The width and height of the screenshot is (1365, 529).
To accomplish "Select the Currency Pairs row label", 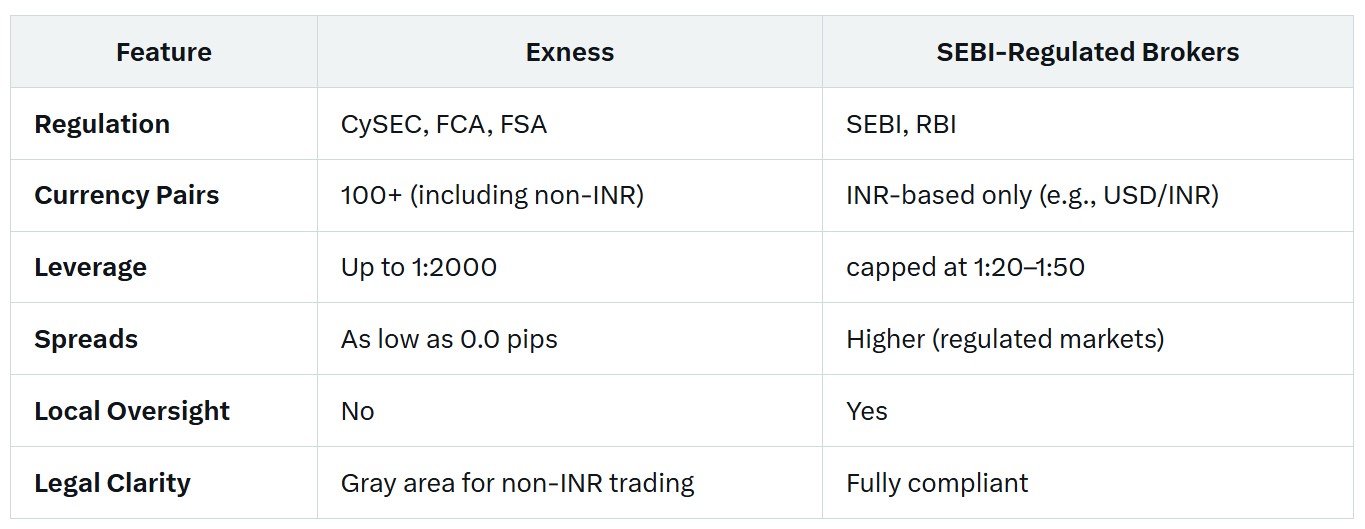I will pos(127,195).
